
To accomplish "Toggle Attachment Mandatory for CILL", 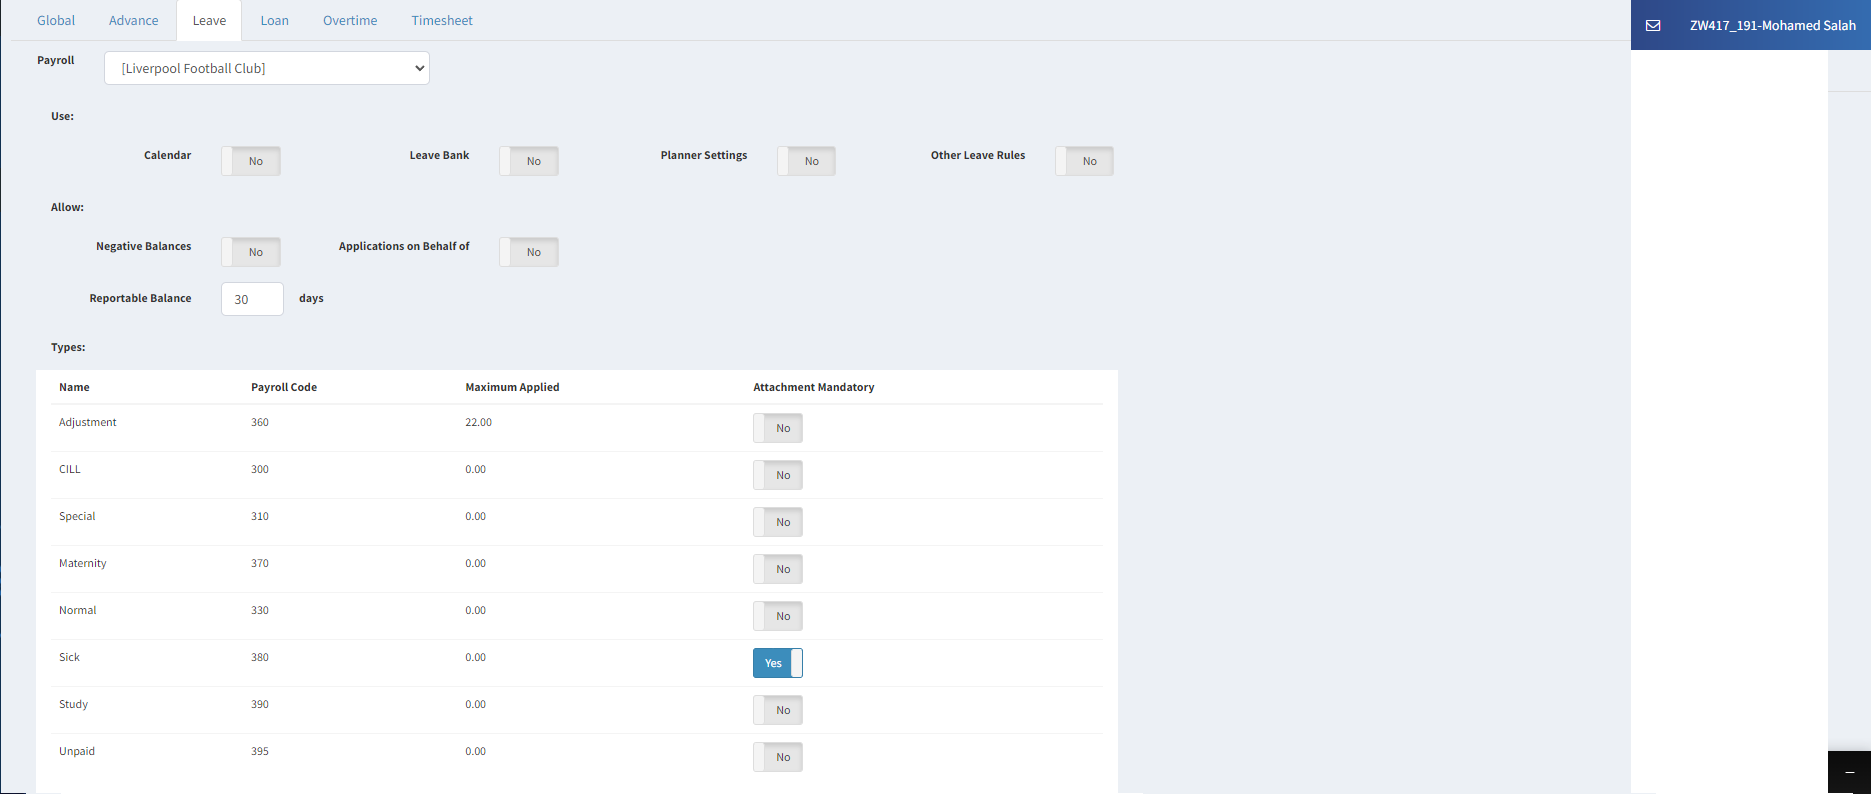I will 778,475.
